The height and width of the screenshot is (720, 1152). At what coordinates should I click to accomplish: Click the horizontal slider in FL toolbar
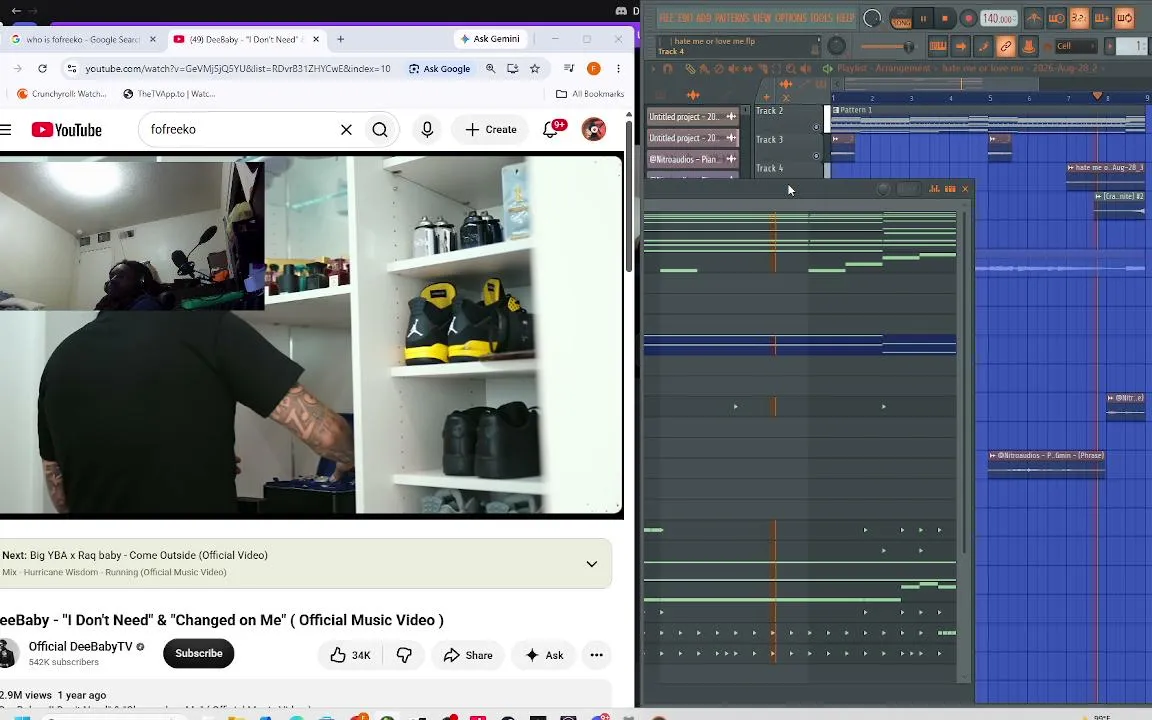tap(890, 46)
